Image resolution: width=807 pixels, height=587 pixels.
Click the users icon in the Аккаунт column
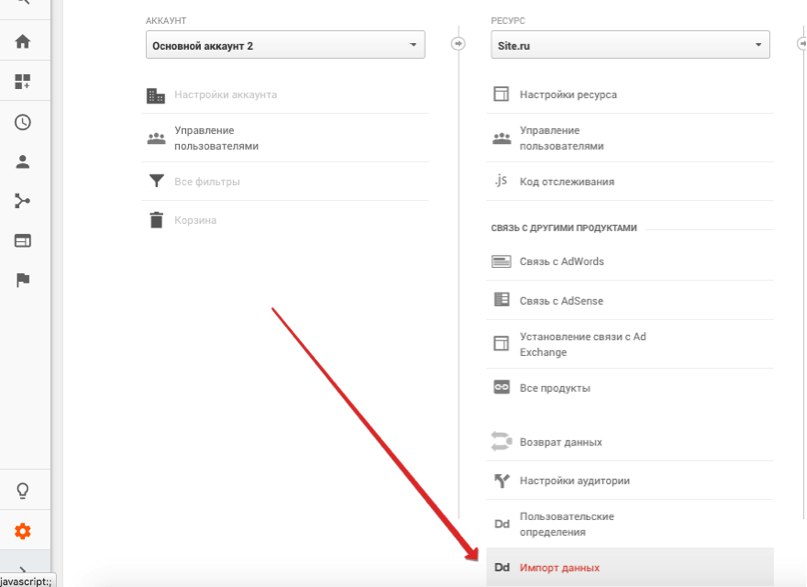(156, 138)
